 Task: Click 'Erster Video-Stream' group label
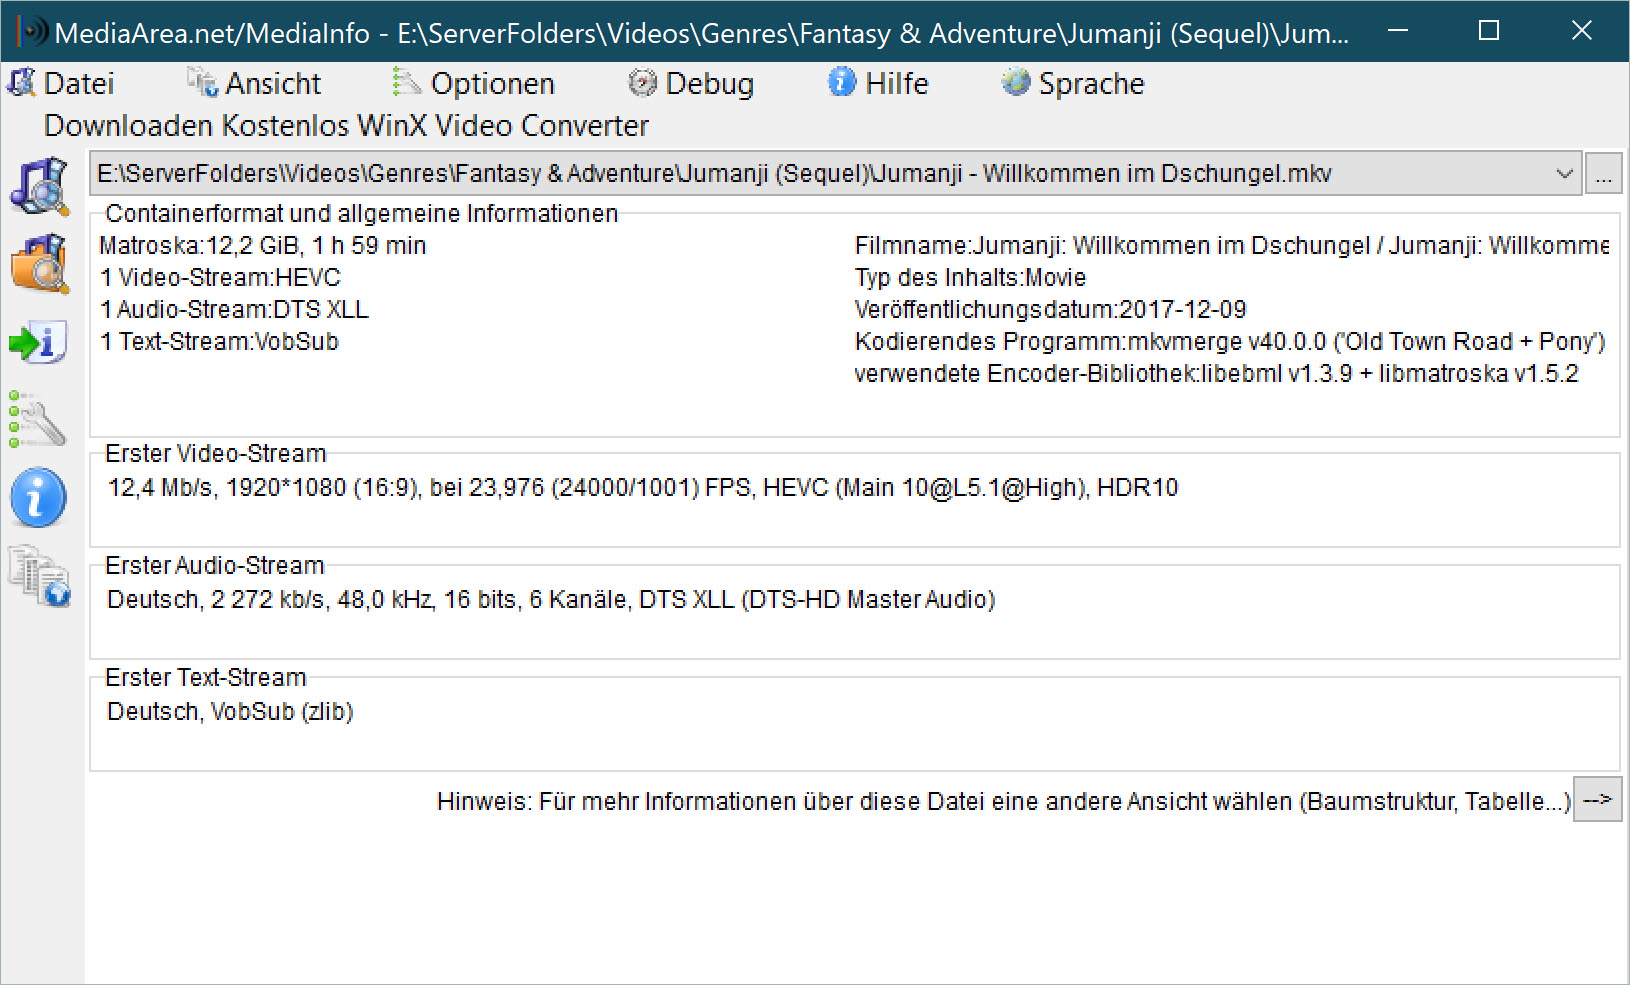pos(215,454)
